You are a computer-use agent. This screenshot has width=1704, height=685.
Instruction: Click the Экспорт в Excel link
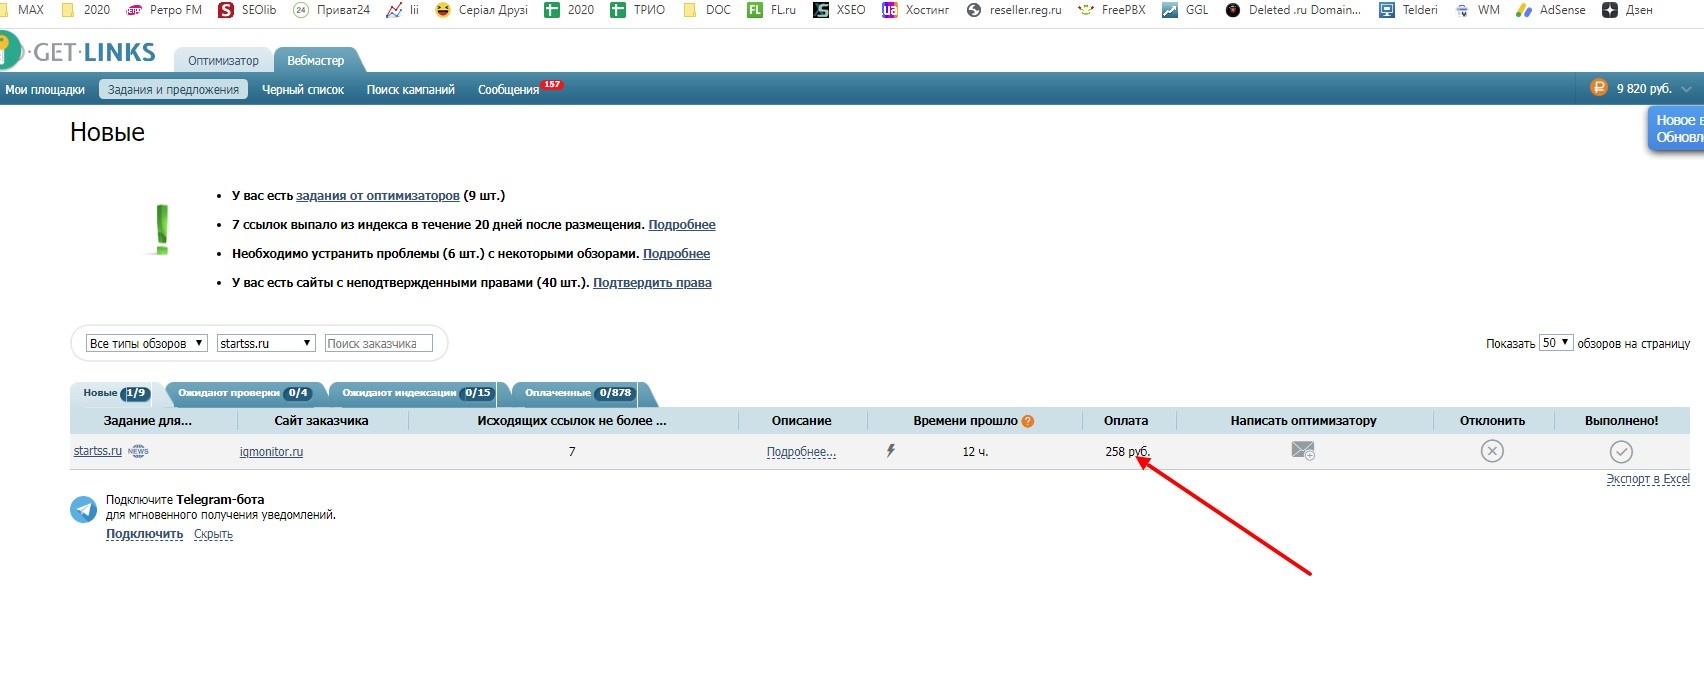1648,479
